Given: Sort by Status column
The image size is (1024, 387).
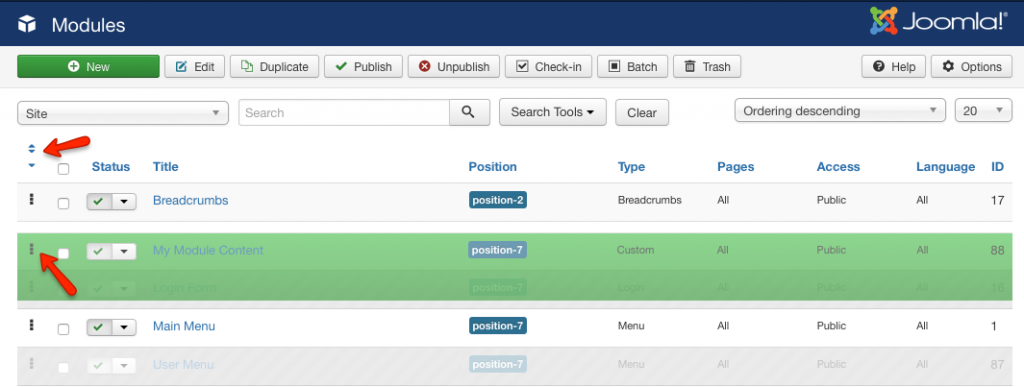Looking at the screenshot, I should (111, 167).
